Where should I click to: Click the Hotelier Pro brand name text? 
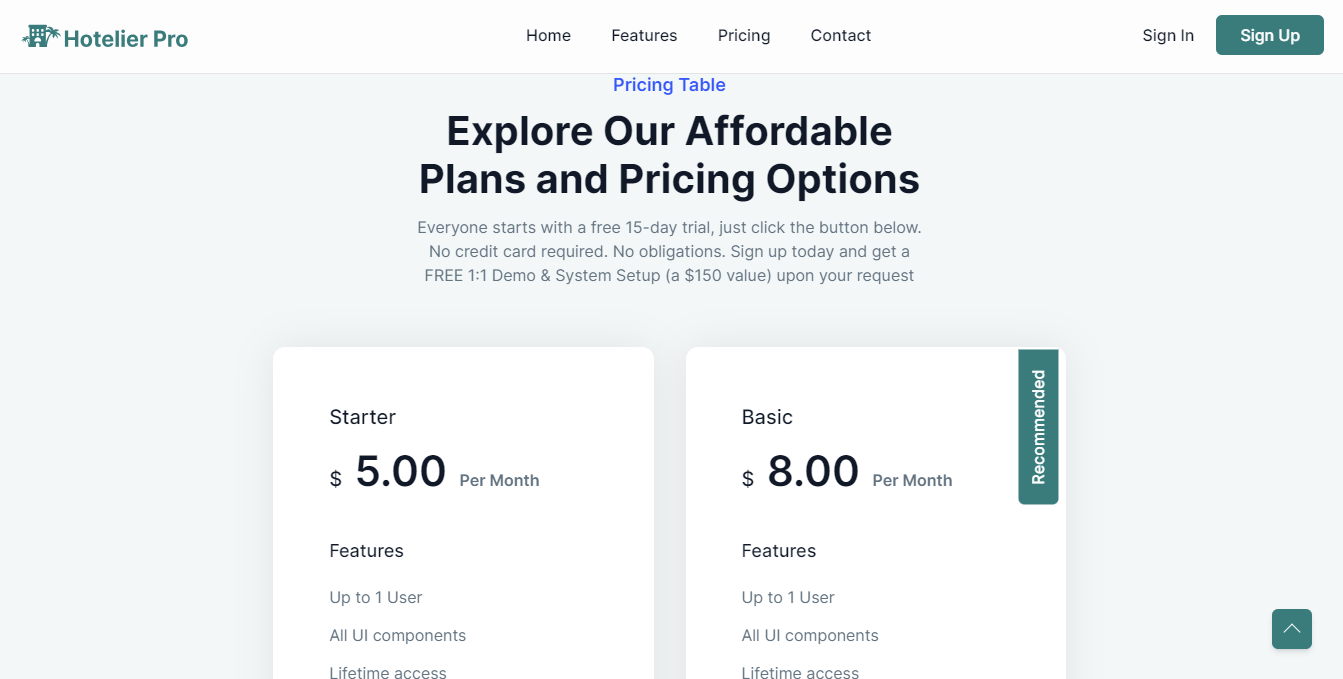126,39
